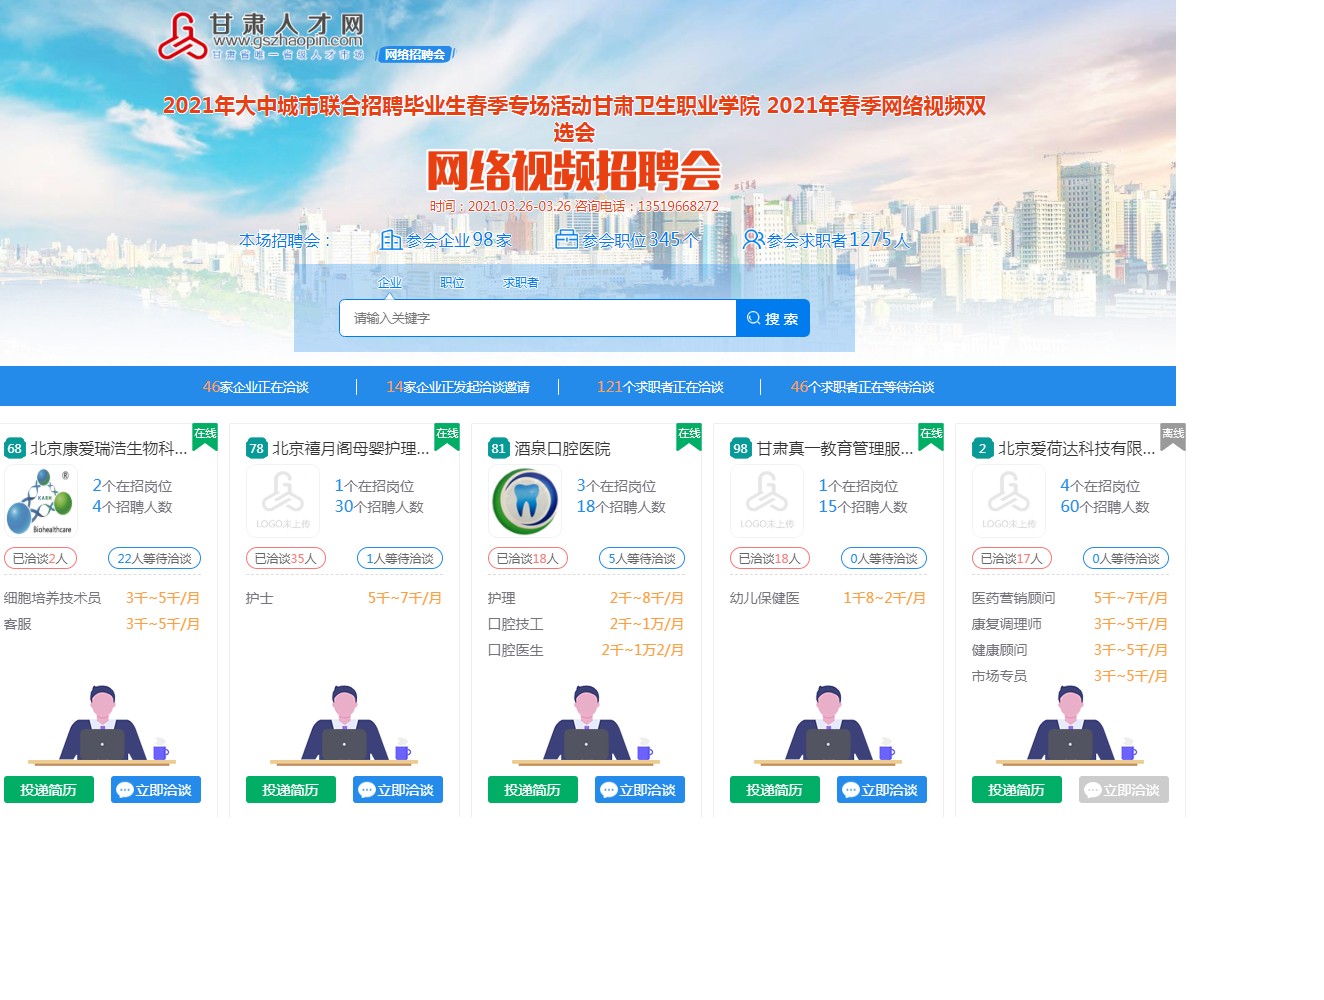
Task: Click the 甘肃人才网 site logo
Action: click(x=262, y=37)
